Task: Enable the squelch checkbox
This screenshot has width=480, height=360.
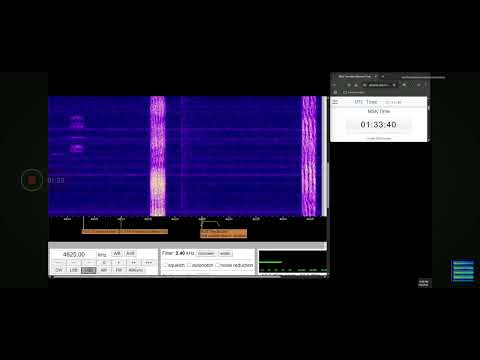Action: coord(165,265)
